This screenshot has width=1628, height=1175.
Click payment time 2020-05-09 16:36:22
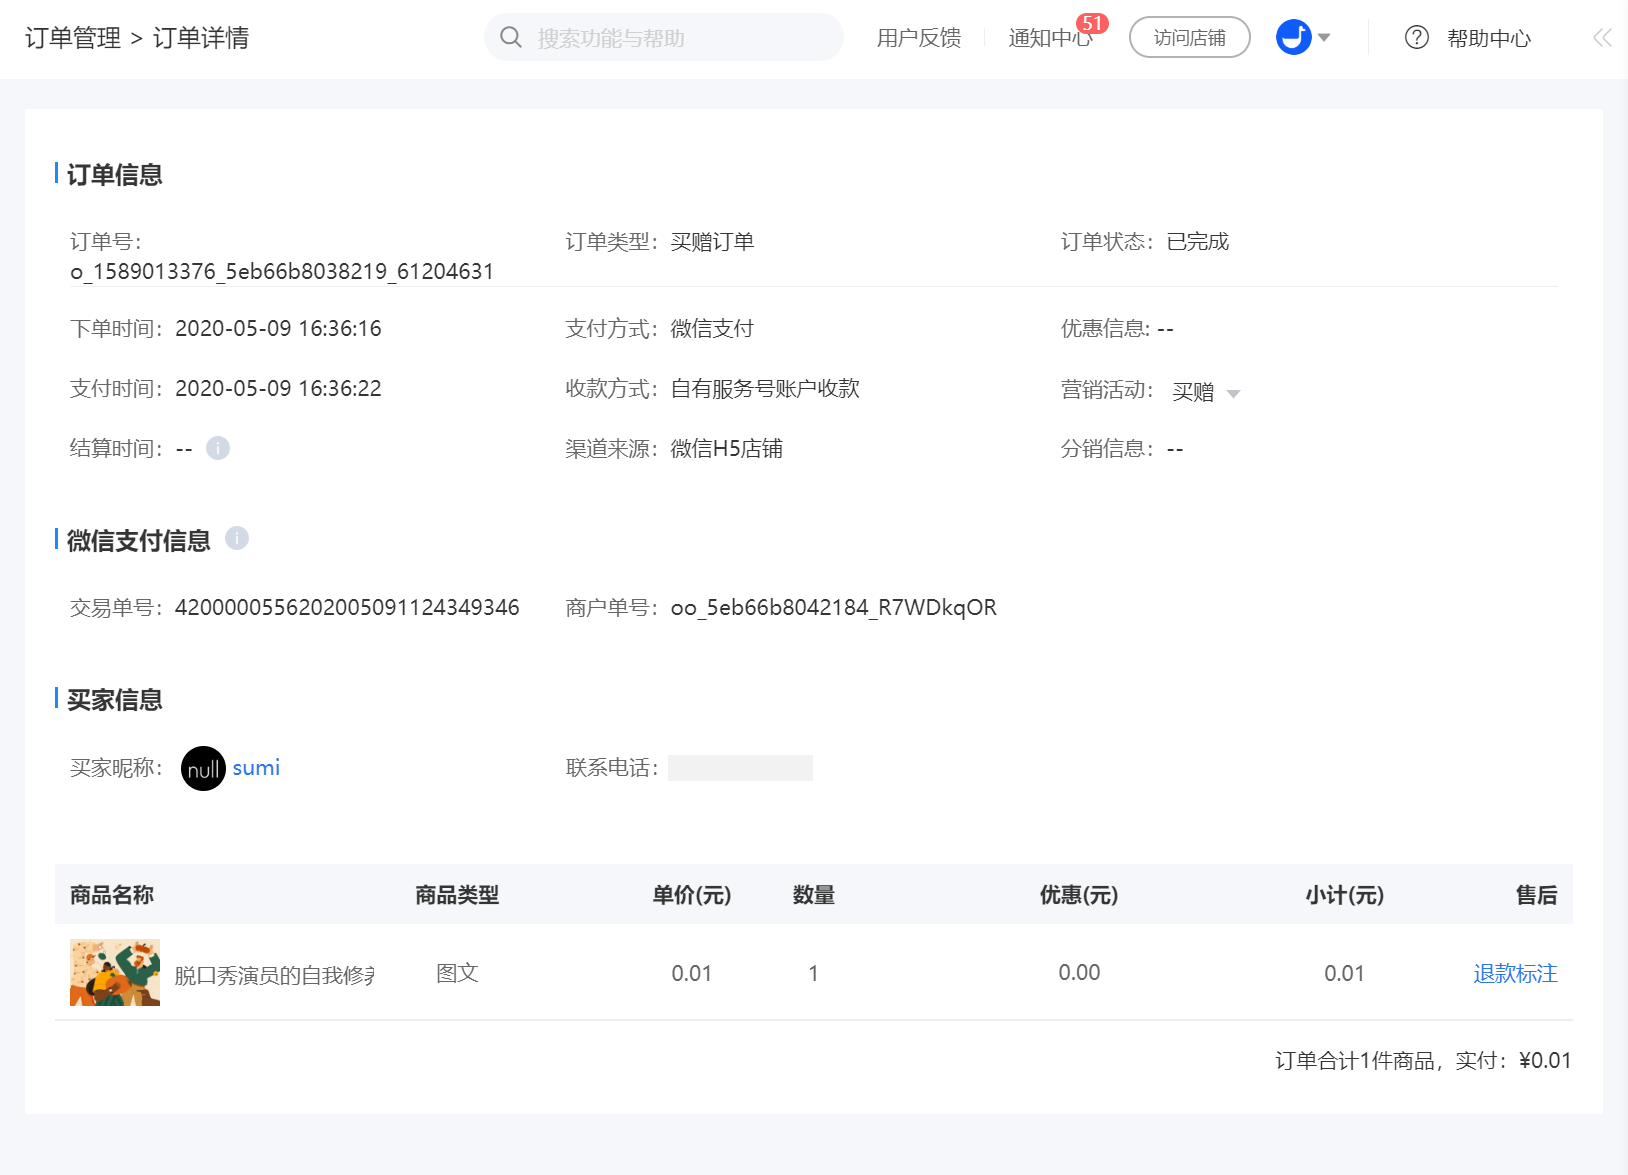coord(278,389)
